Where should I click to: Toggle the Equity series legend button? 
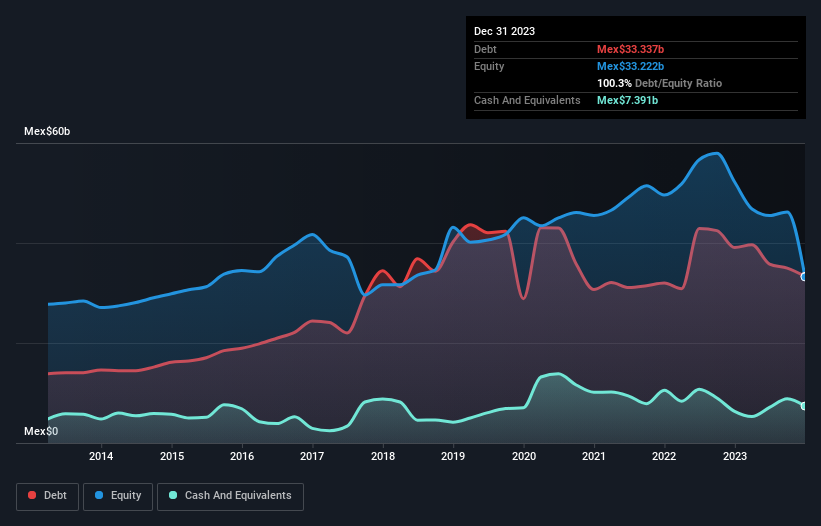point(118,496)
